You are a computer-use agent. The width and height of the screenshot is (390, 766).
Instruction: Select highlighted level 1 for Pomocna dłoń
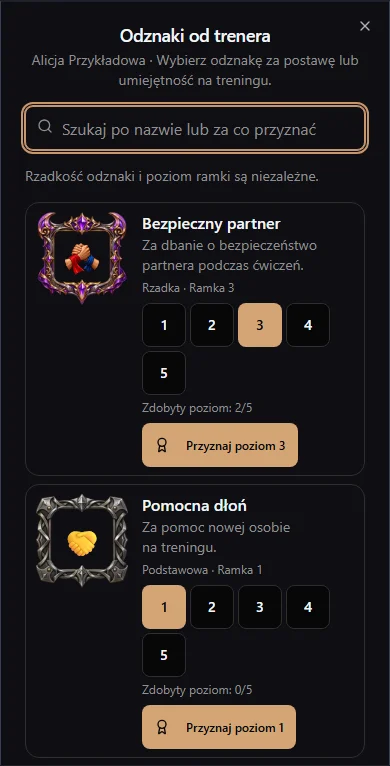(x=164, y=607)
